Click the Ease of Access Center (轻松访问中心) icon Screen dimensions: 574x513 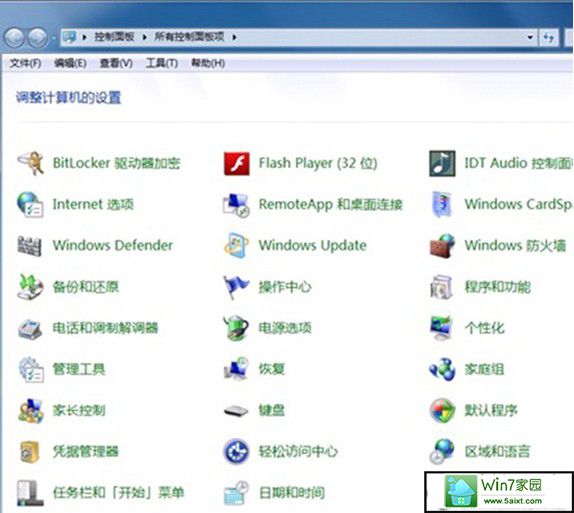[x=236, y=451]
